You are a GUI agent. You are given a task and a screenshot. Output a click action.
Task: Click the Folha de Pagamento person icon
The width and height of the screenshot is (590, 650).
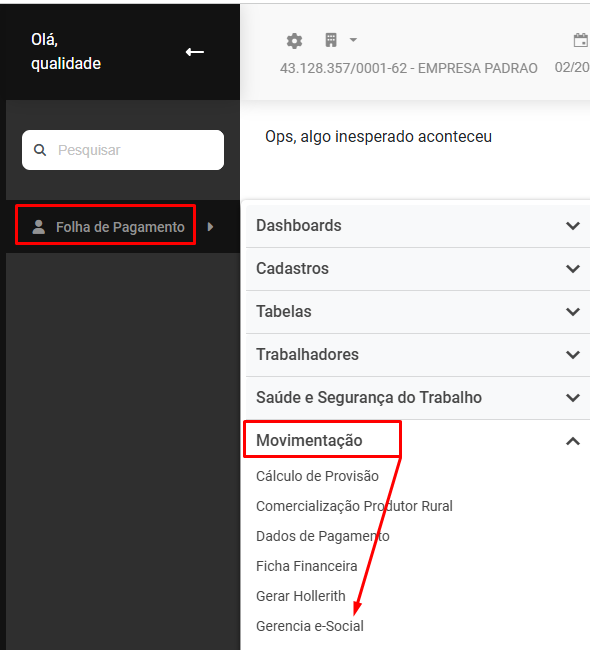click(39, 227)
